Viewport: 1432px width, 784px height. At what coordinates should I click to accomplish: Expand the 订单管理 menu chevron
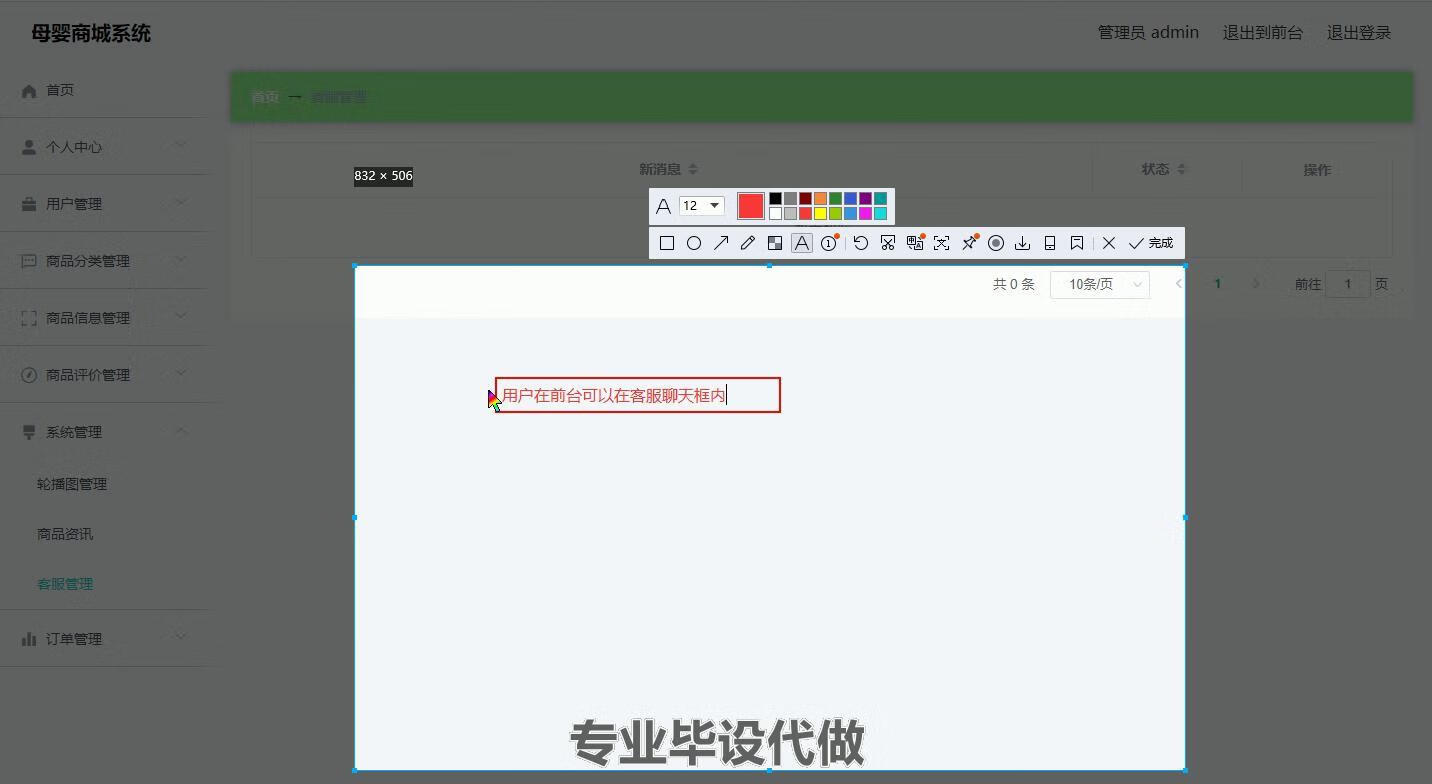coord(181,637)
